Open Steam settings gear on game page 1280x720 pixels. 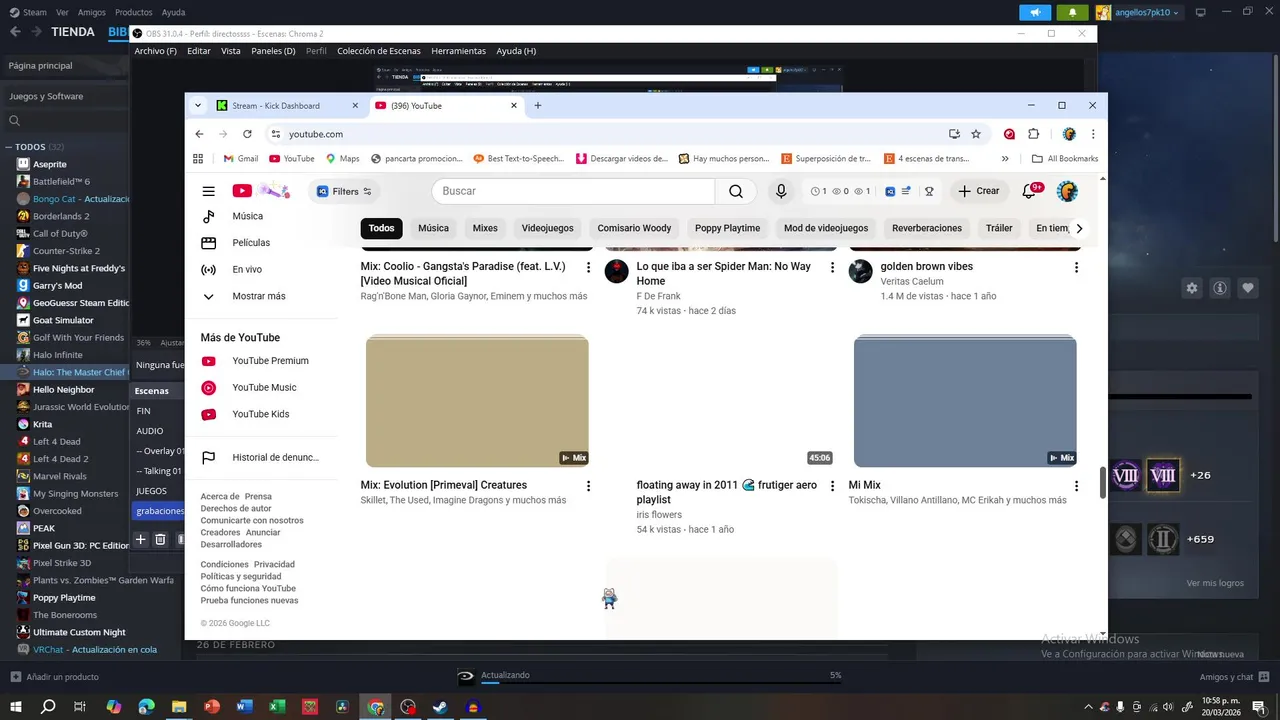[1192, 288]
